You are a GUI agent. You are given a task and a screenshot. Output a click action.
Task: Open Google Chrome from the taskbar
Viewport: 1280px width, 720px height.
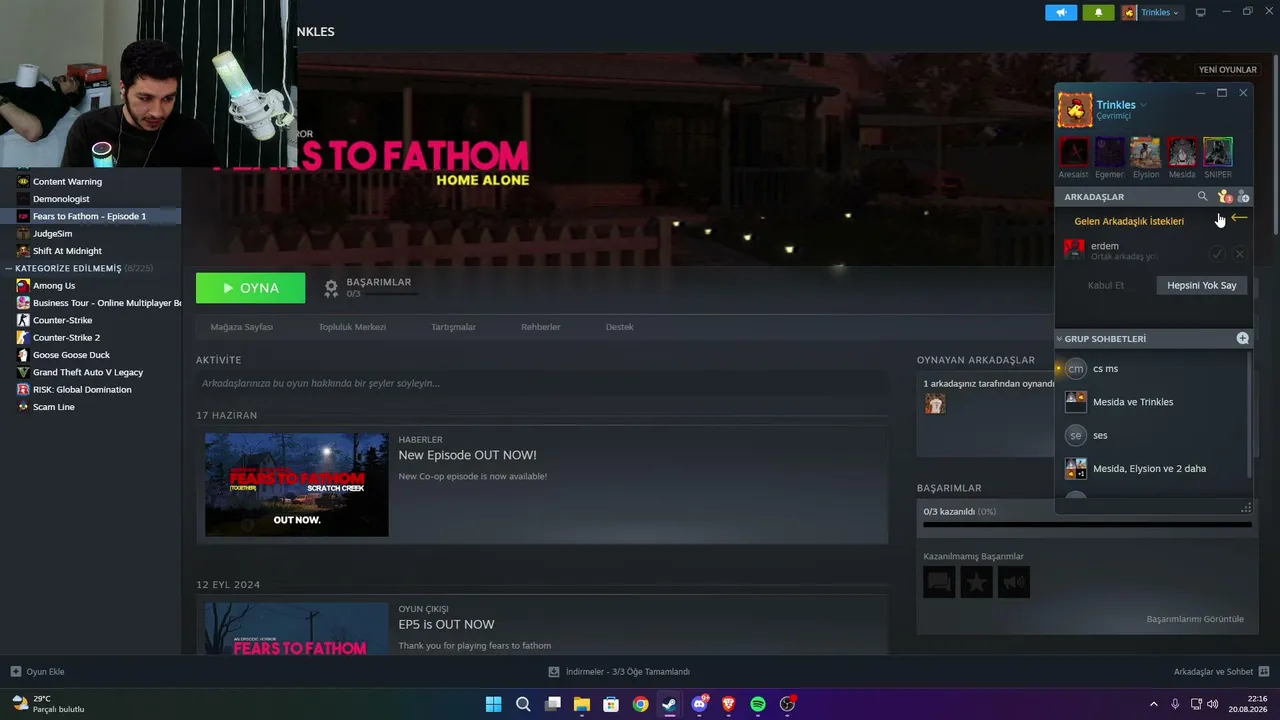pyautogui.click(x=640, y=704)
